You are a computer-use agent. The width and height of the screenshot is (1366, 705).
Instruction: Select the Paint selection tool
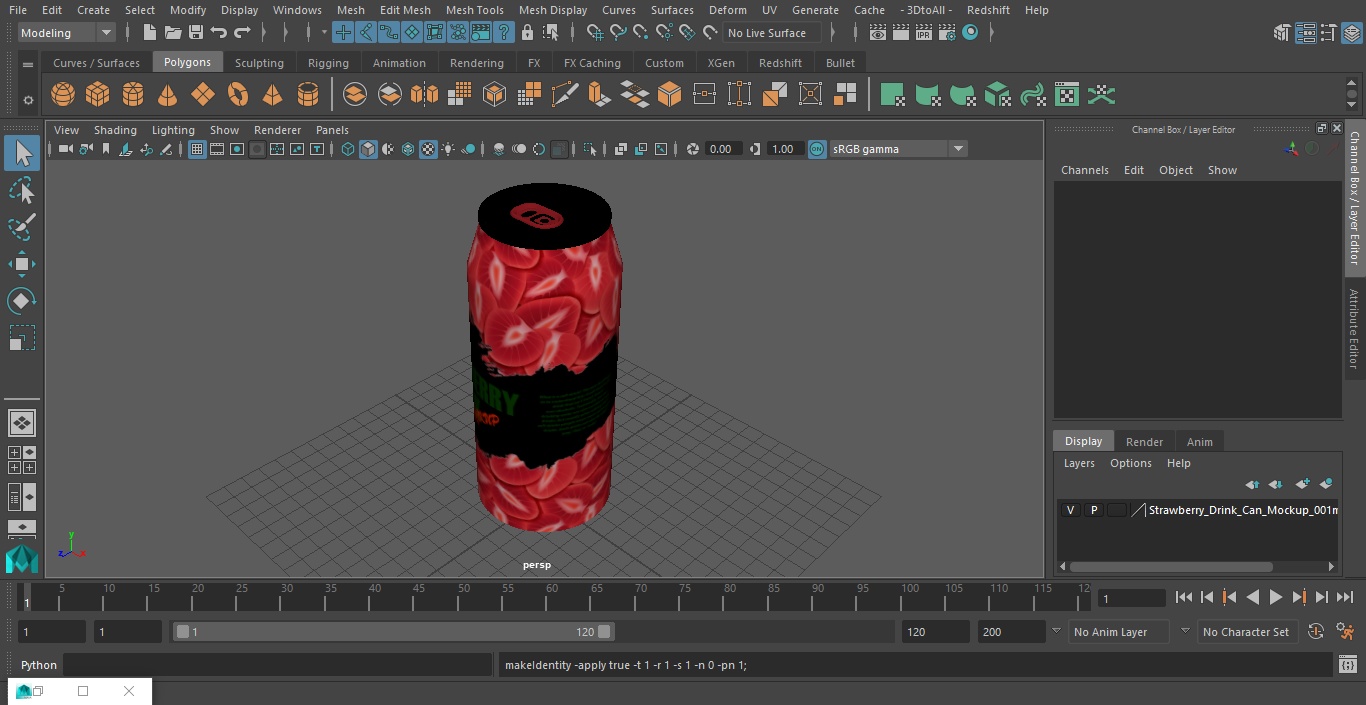[22, 227]
